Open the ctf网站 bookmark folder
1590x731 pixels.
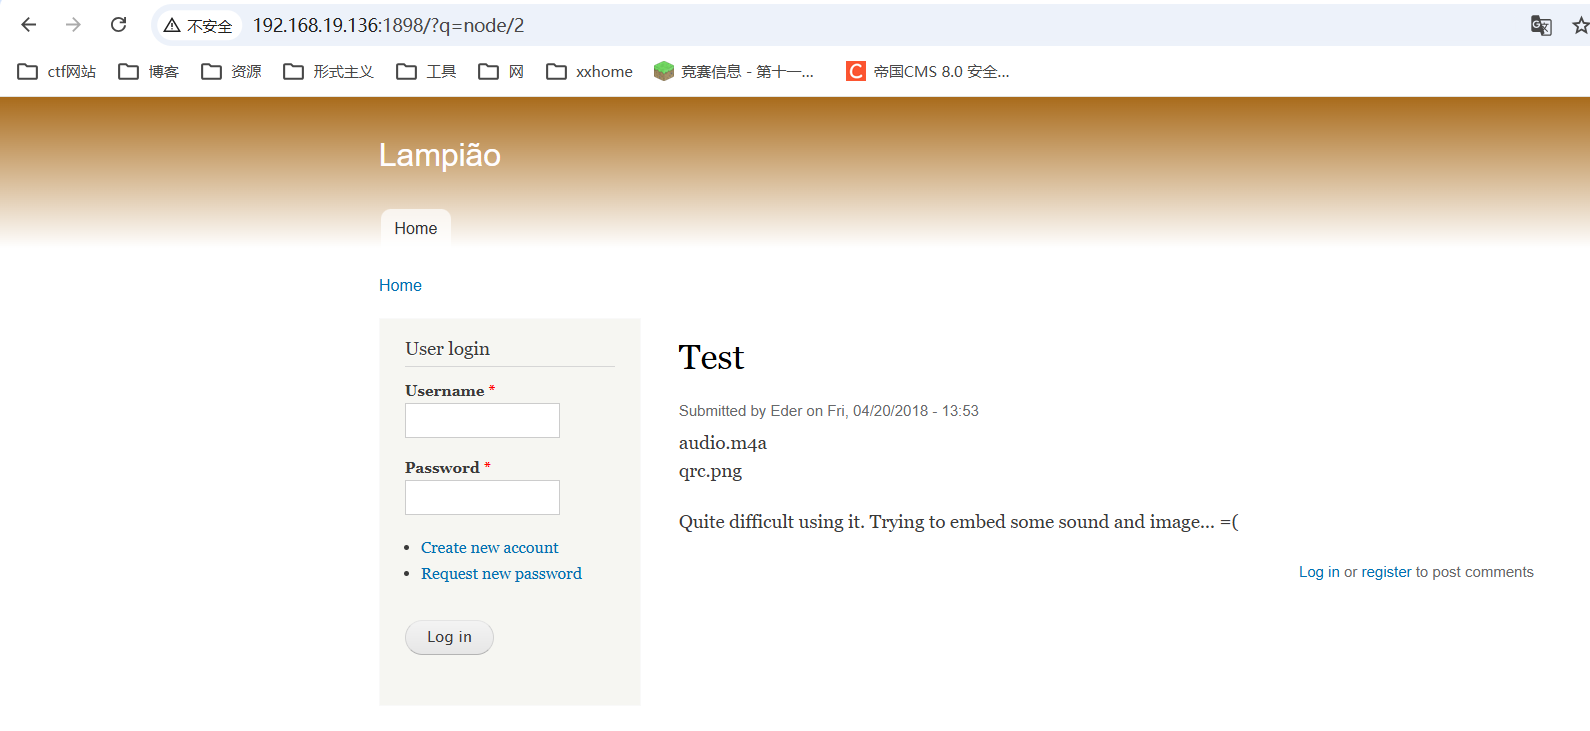(x=57, y=71)
